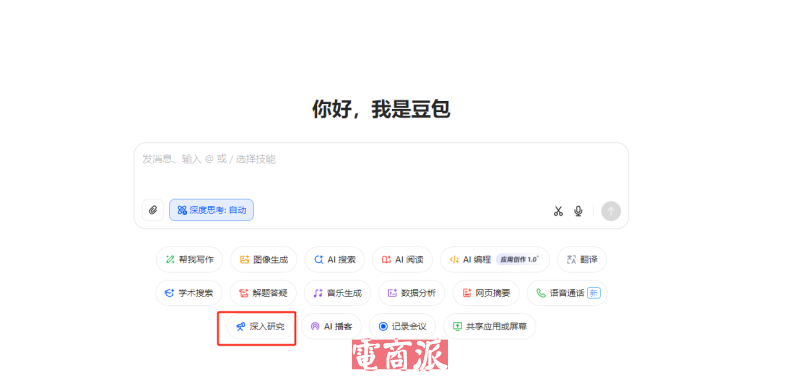Select the AI 播客 skill

[331, 327]
